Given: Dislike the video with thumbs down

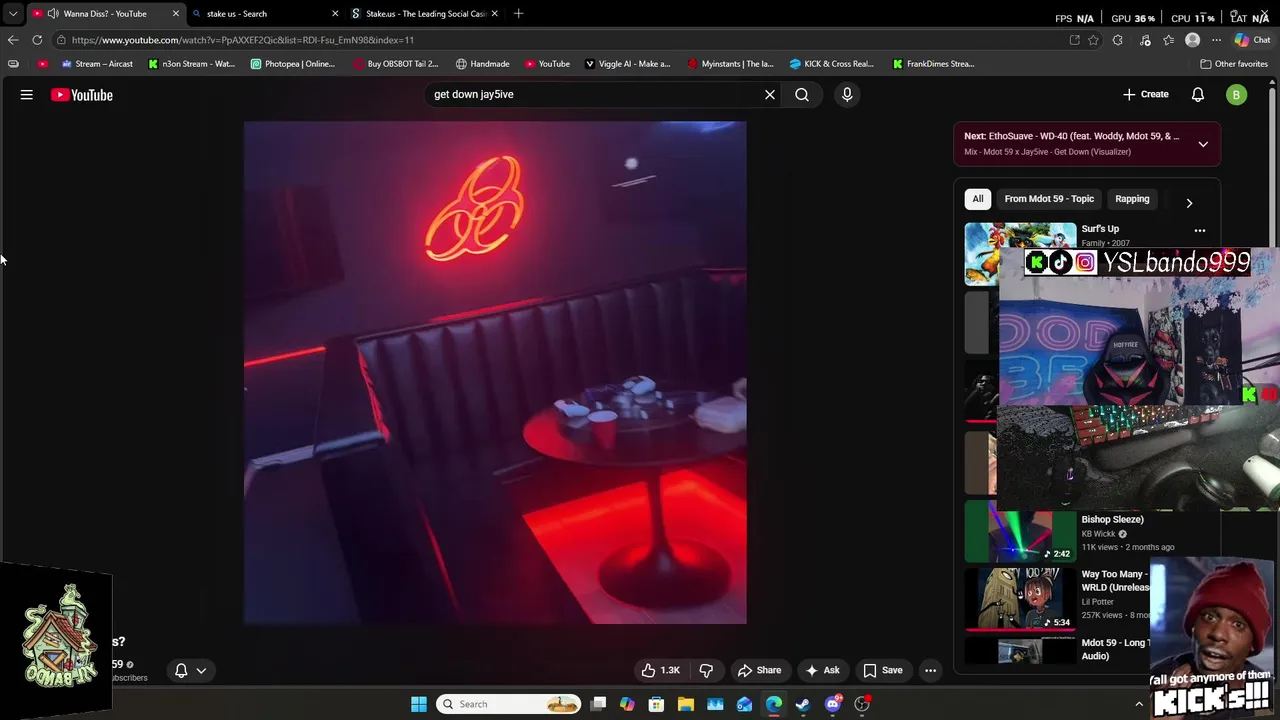Looking at the screenshot, I should pos(706,670).
